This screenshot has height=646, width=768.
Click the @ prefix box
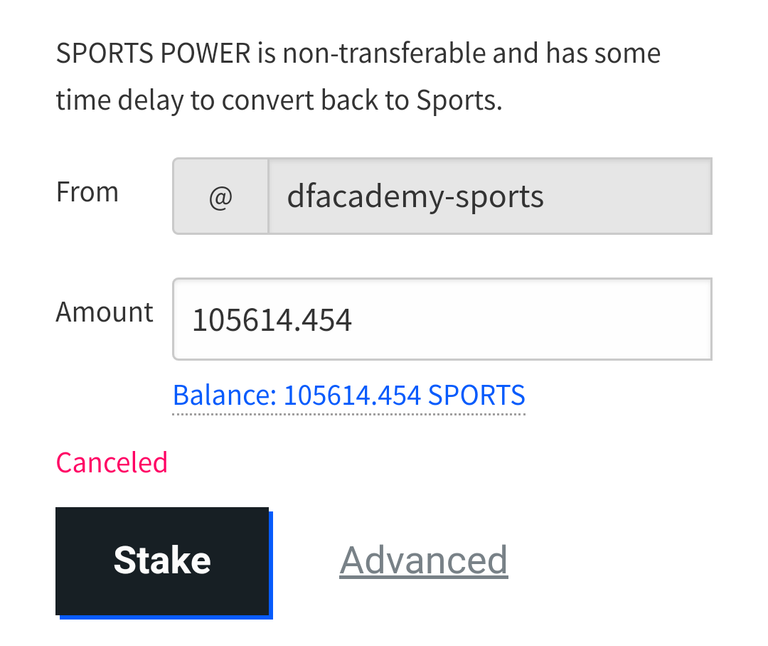[x=220, y=196]
